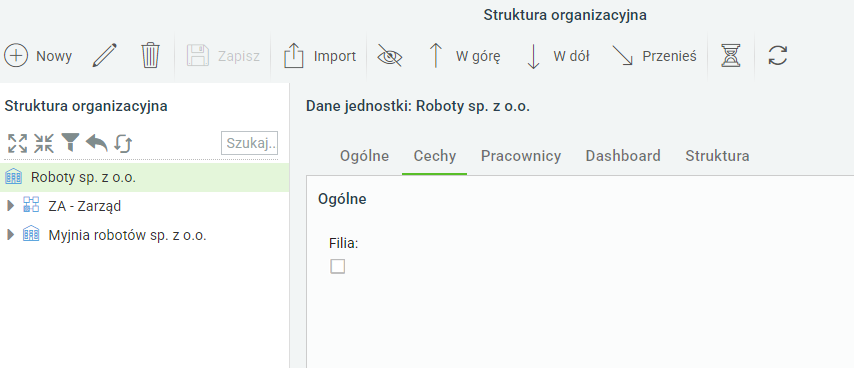Click the curved back arrow icon
The height and width of the screenshot is (368, 854).
[96, 143]
